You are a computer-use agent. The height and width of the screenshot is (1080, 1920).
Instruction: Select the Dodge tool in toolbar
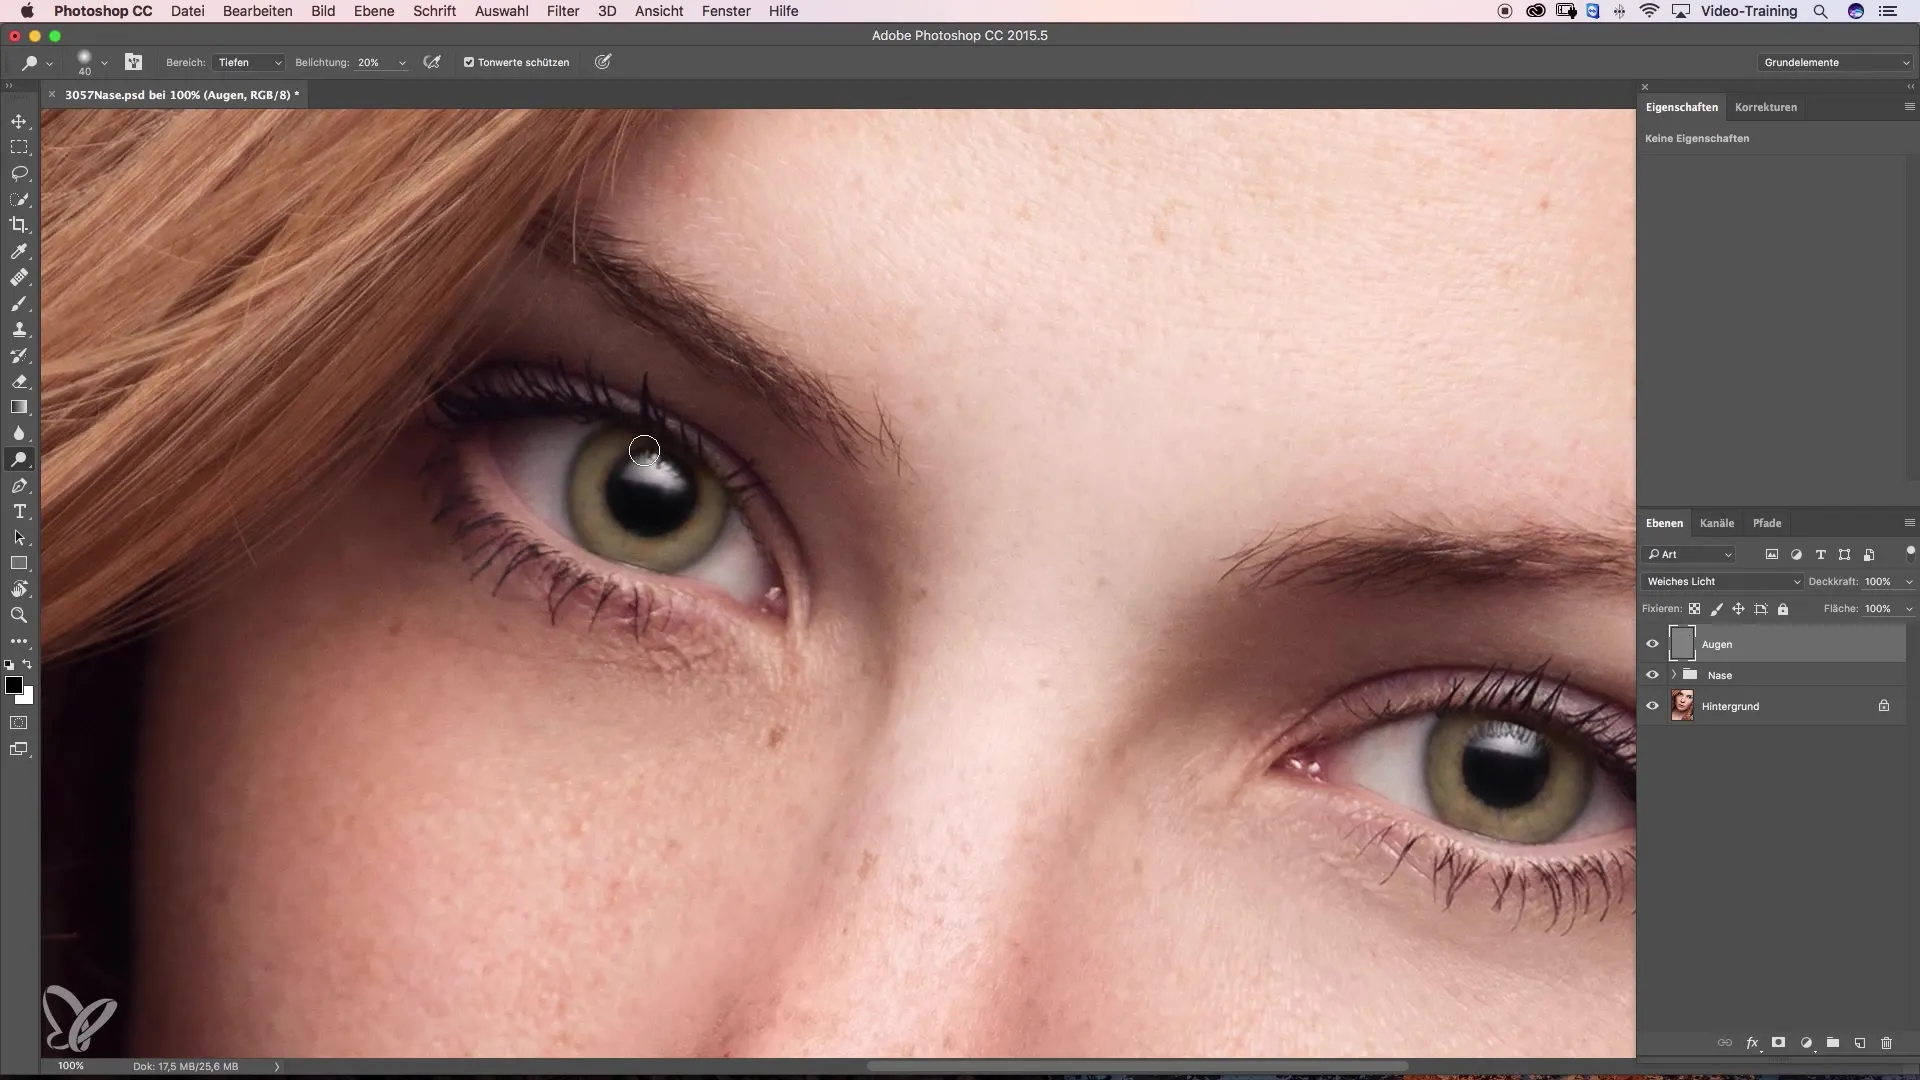(x=19, y=460)
